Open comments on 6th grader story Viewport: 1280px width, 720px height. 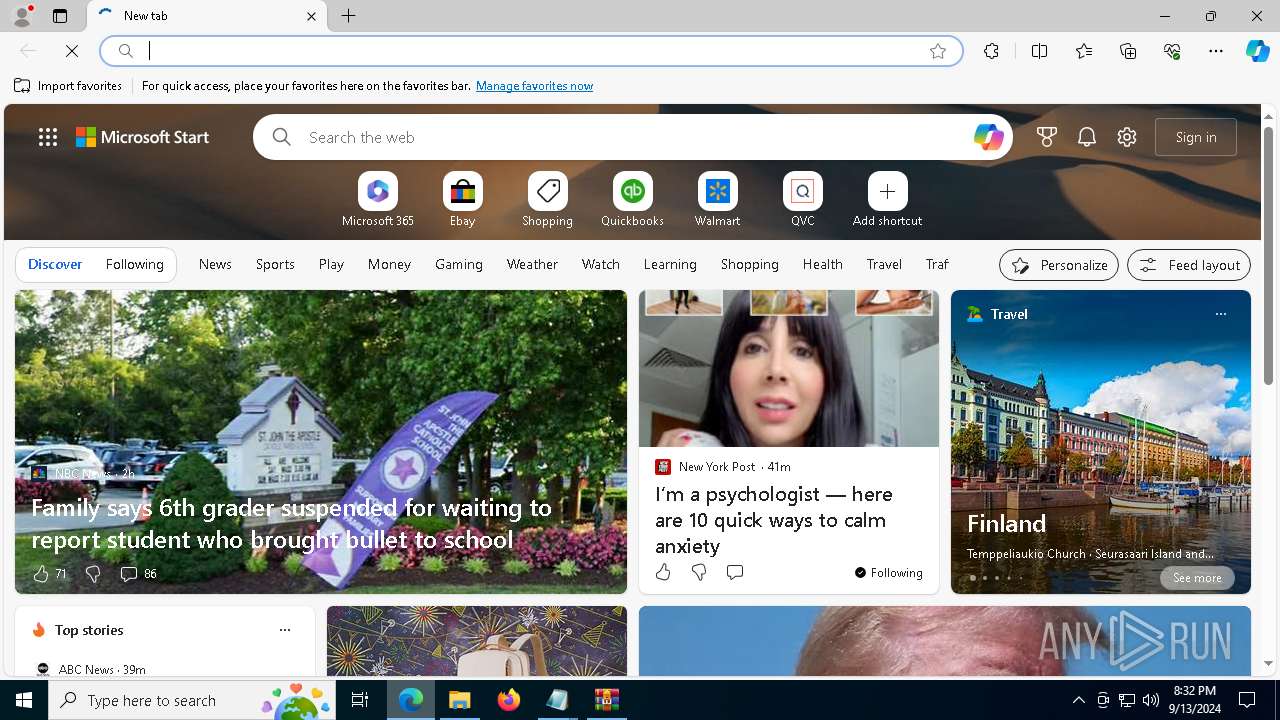138,574
